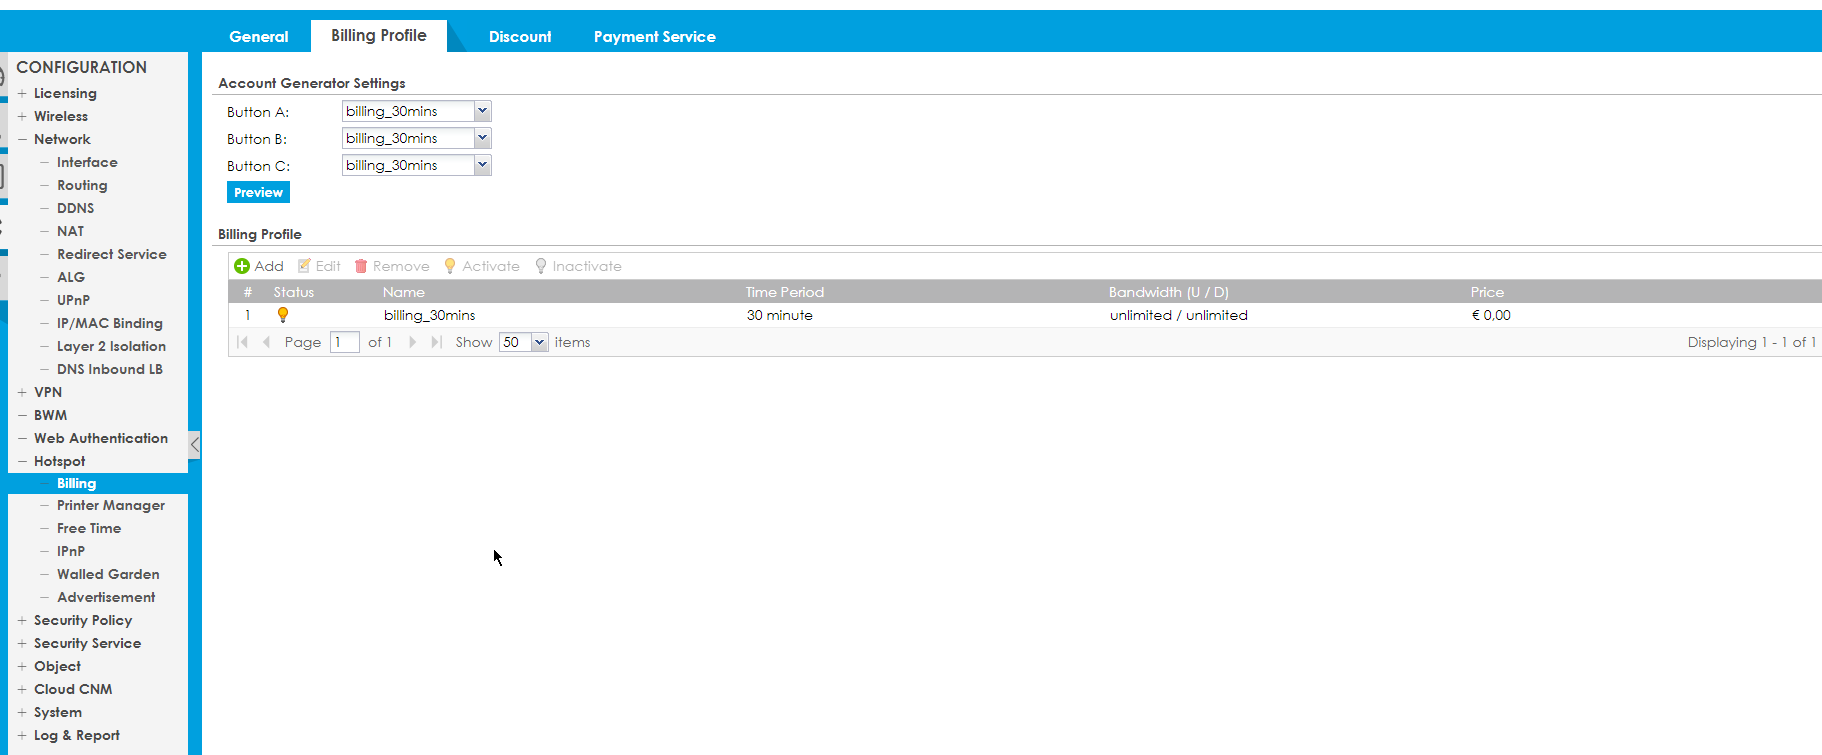This screenshot has width=1822, height=755.
Task: Click the Preview button
Action: tap(258, 192)
